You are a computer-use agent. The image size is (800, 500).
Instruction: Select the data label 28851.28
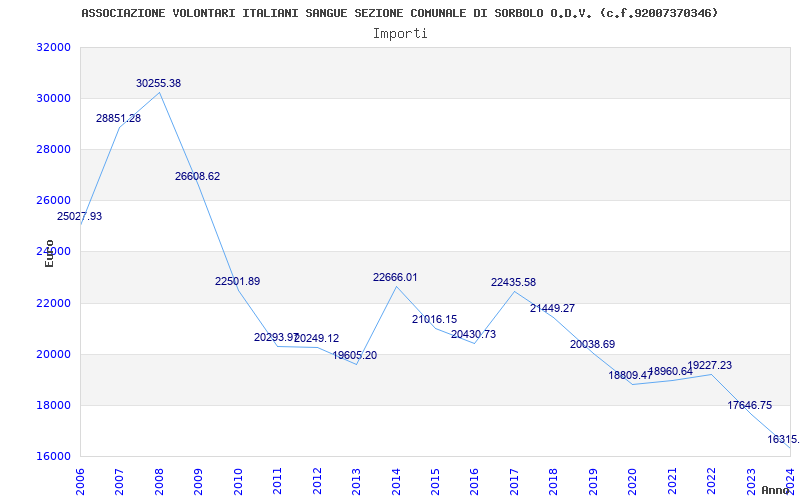click(x=118, y=118)
